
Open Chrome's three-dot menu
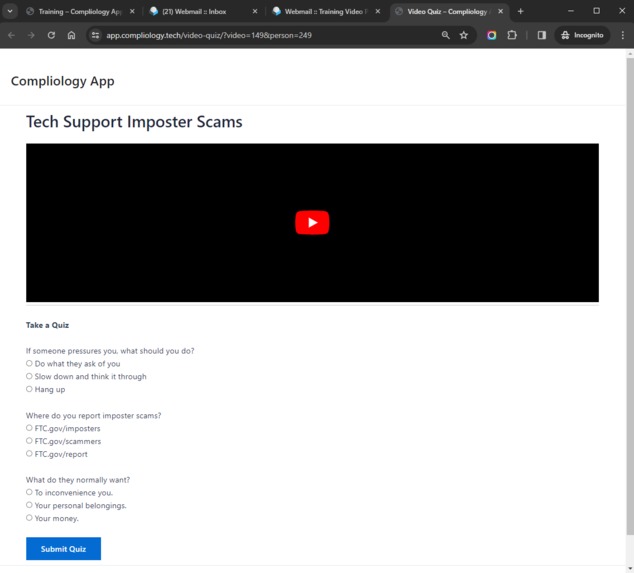pos(623,35)
